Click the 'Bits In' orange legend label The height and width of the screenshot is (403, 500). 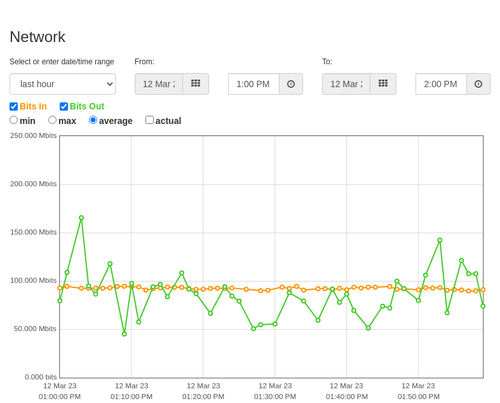click(x=33, y=106)
